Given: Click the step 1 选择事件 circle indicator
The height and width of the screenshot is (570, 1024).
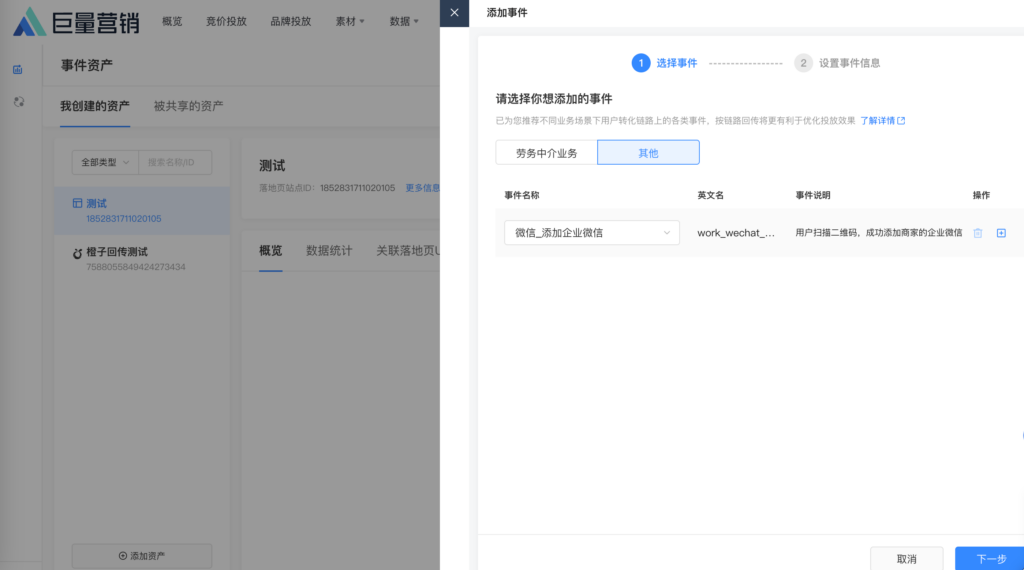Looking at the screenshot, I should coord(640,63).
